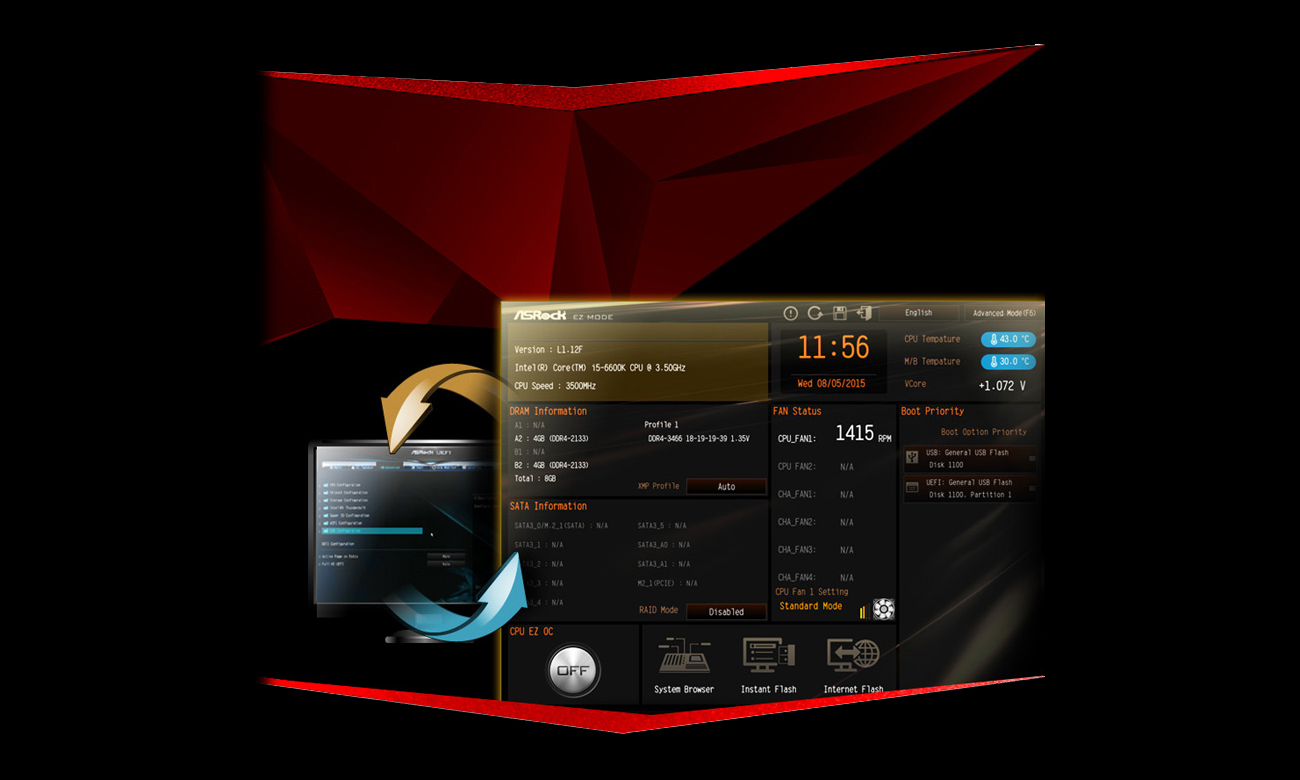
Task: Click the A1 : N/A memory slot row
Action: click(530, 425)
